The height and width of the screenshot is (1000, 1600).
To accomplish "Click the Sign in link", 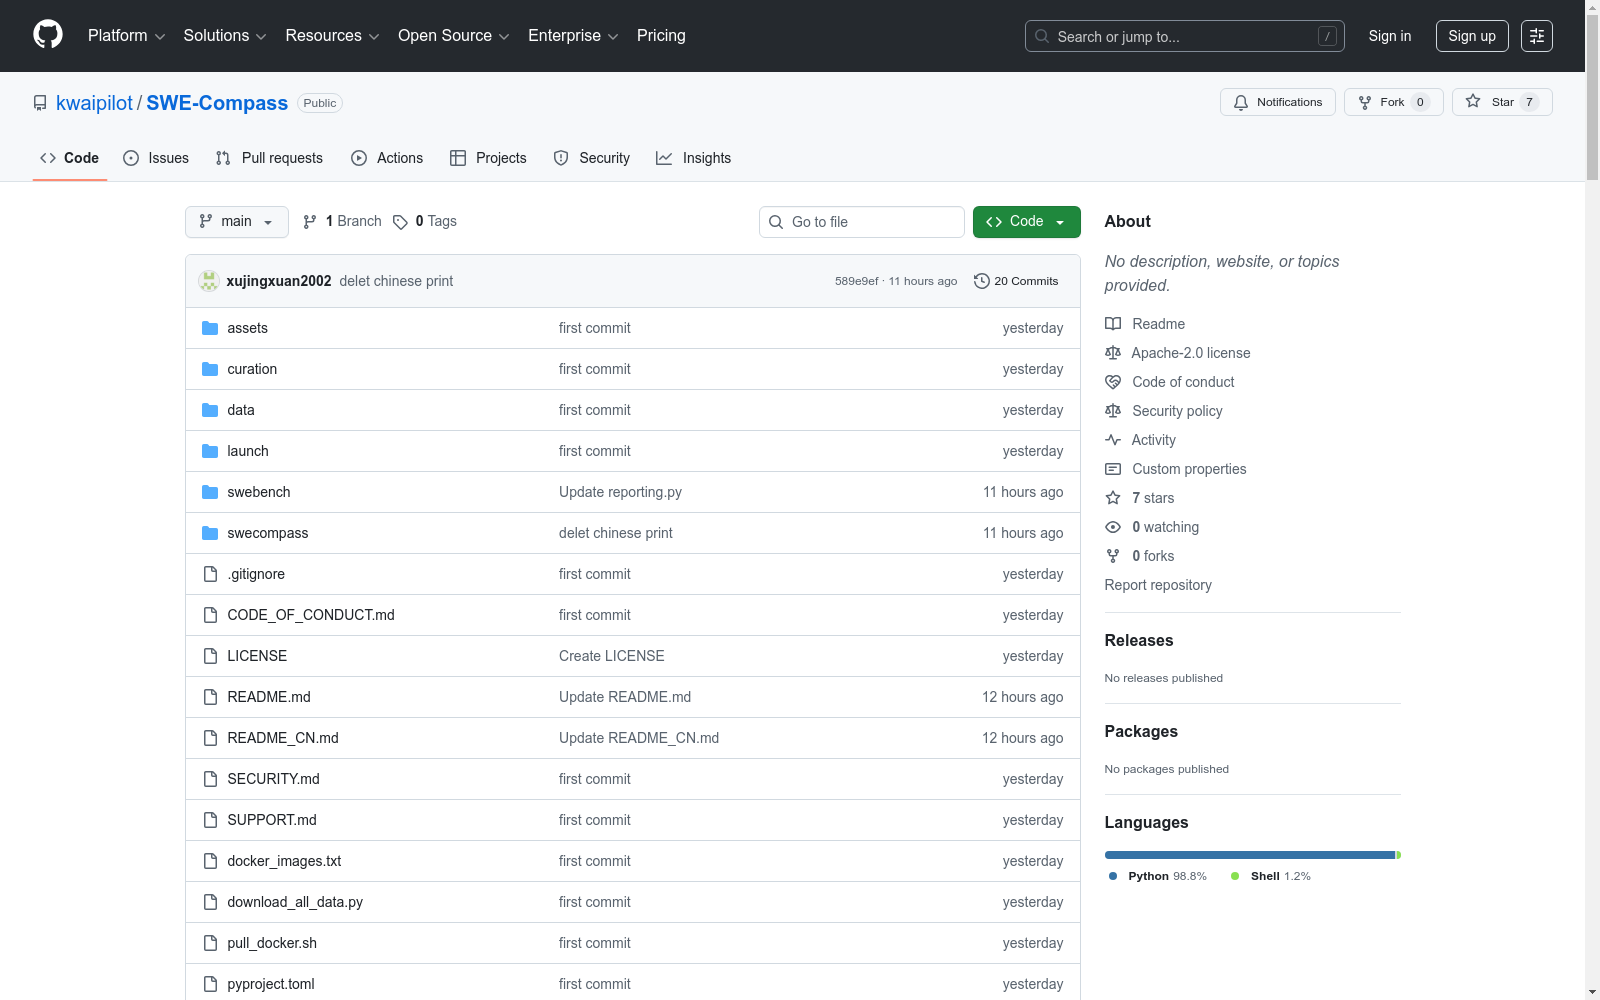I will click(1390, 36).
